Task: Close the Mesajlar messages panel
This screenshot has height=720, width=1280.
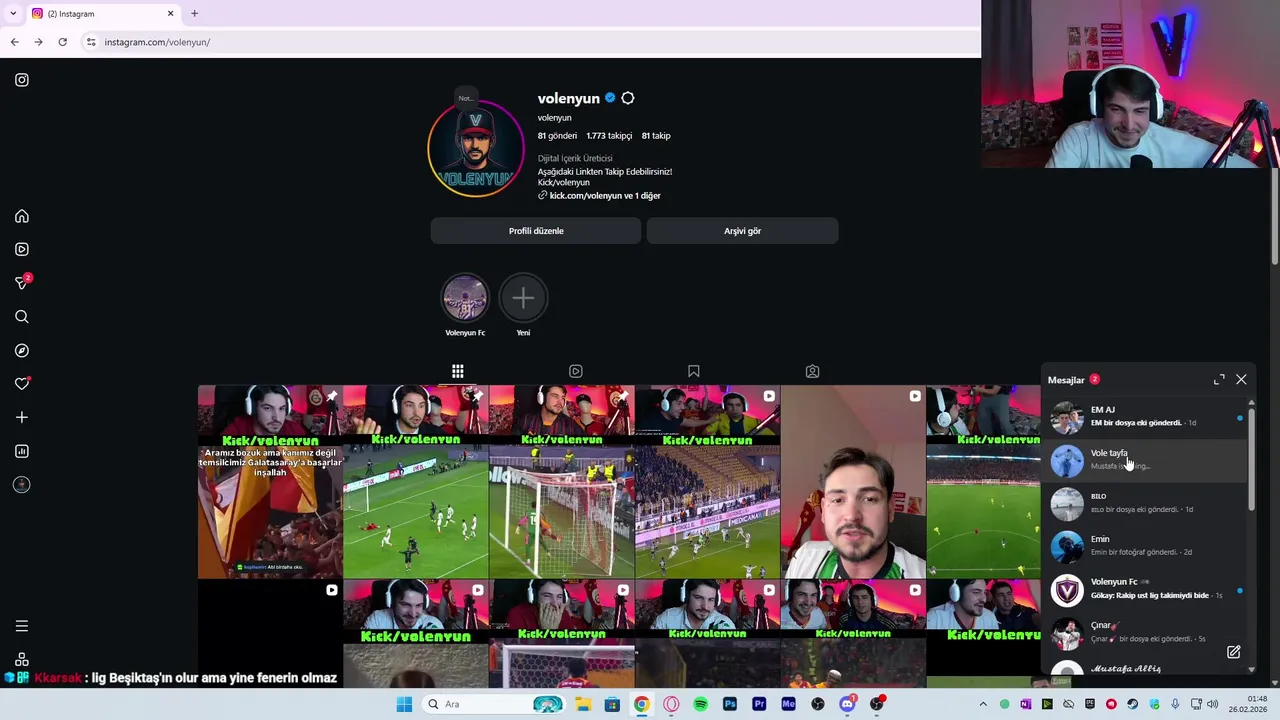Action: tap(1241, 380)
